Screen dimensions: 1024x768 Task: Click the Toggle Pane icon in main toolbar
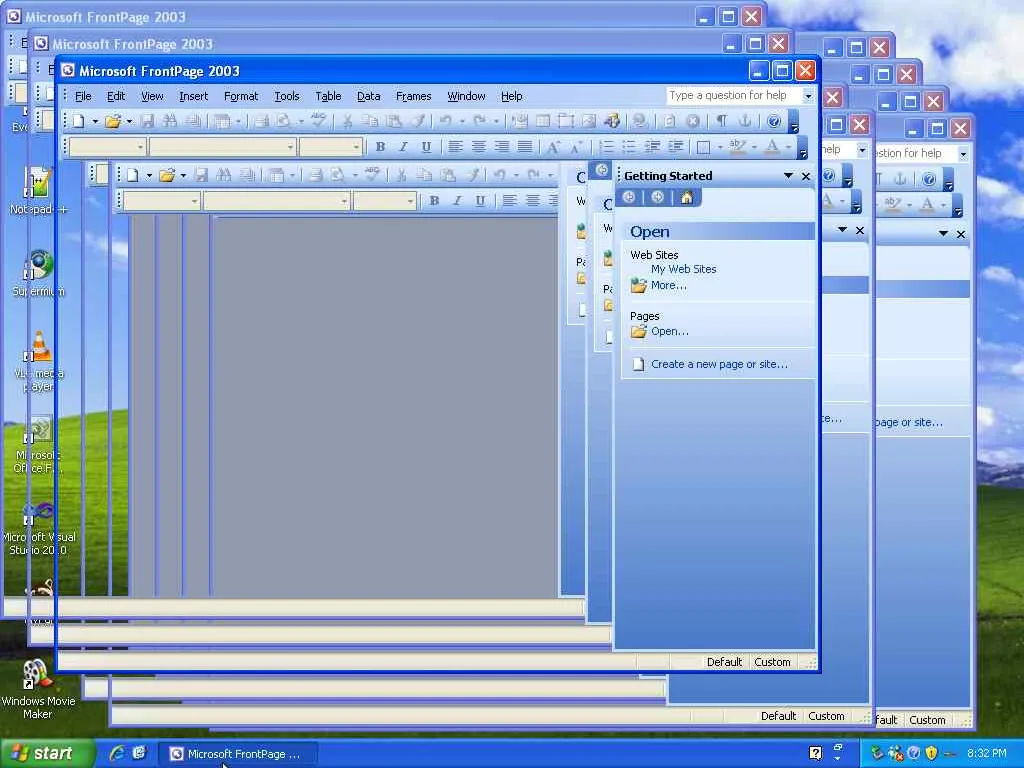tap(222, 121)
